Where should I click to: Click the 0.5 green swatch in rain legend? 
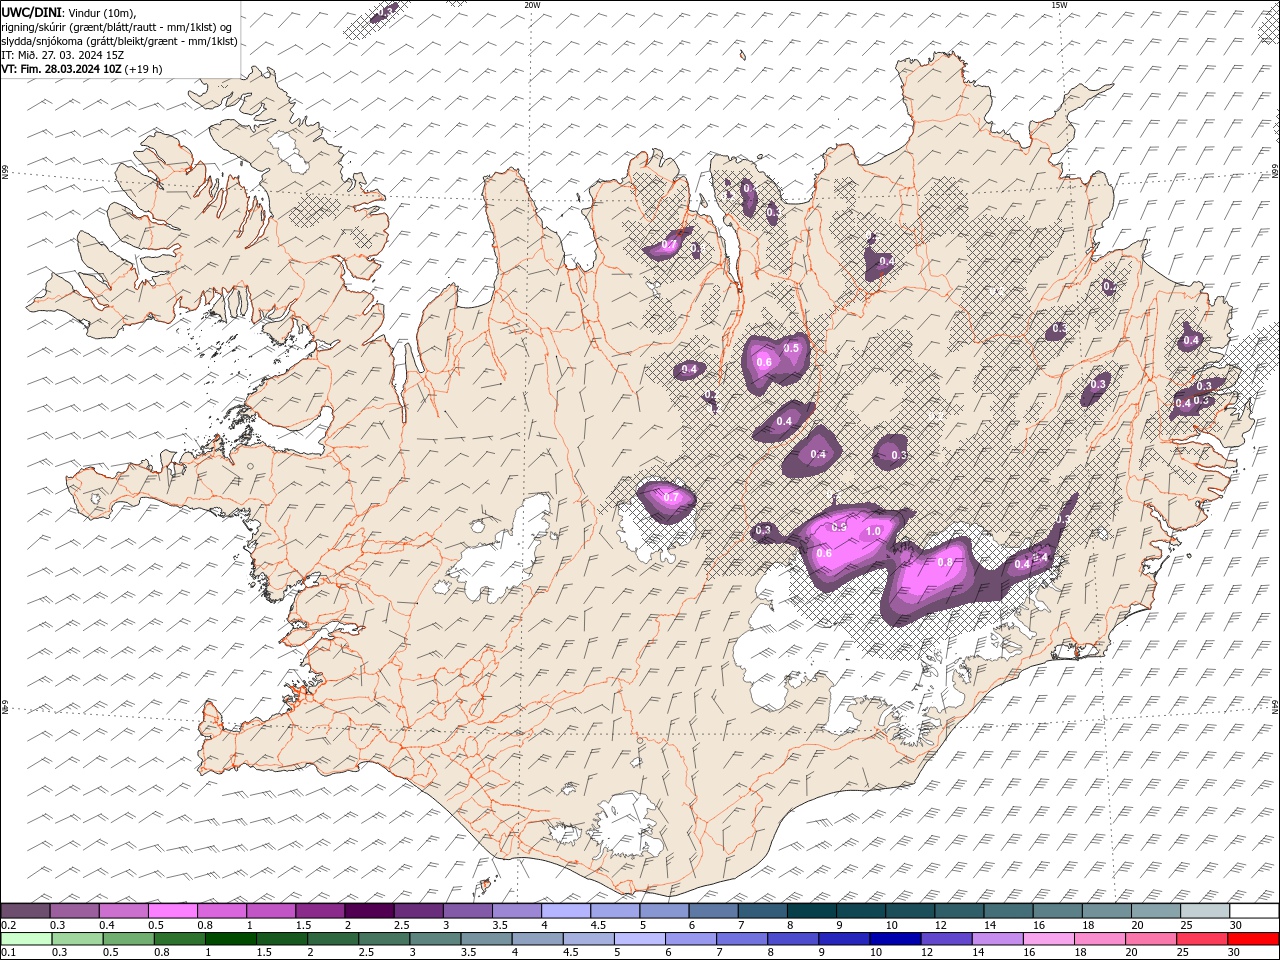128,938
